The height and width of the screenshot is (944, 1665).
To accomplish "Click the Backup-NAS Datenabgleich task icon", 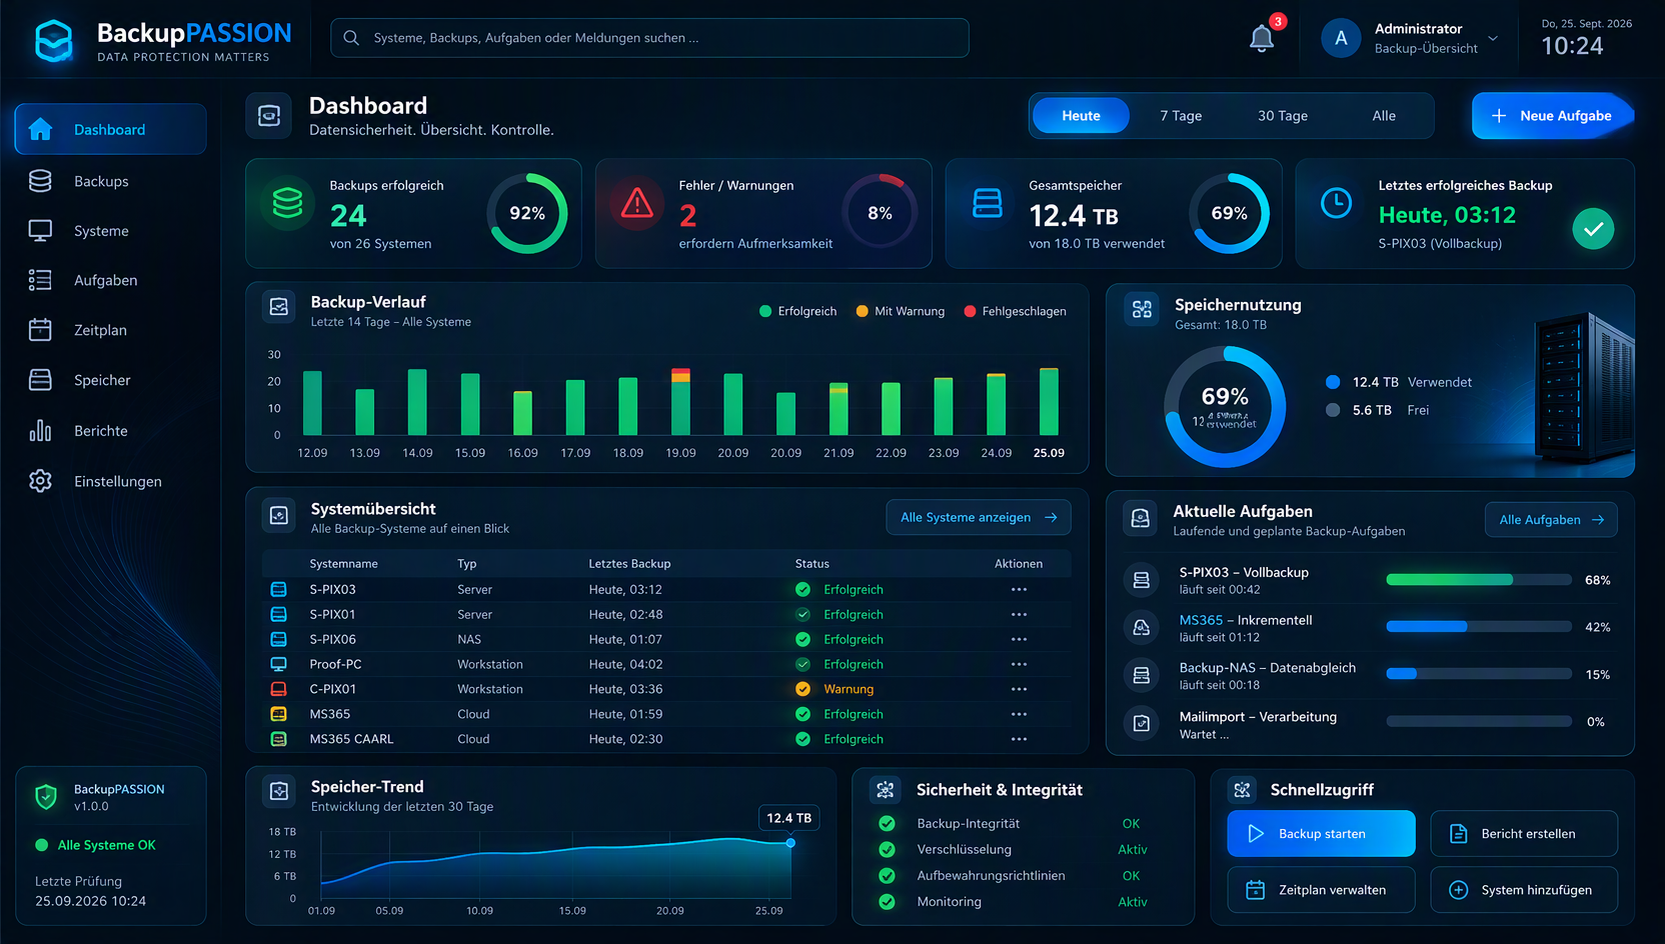I will pos(1141,675).
